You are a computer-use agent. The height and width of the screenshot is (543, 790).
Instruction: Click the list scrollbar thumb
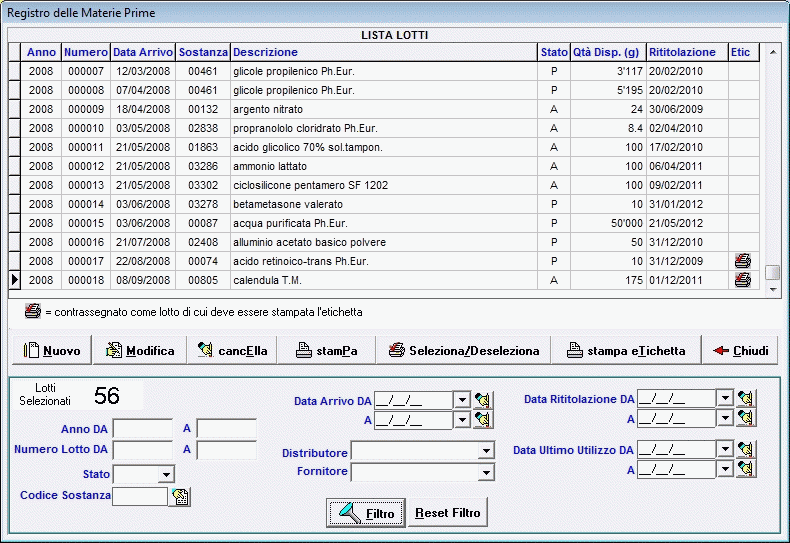(x=772, y=272)
